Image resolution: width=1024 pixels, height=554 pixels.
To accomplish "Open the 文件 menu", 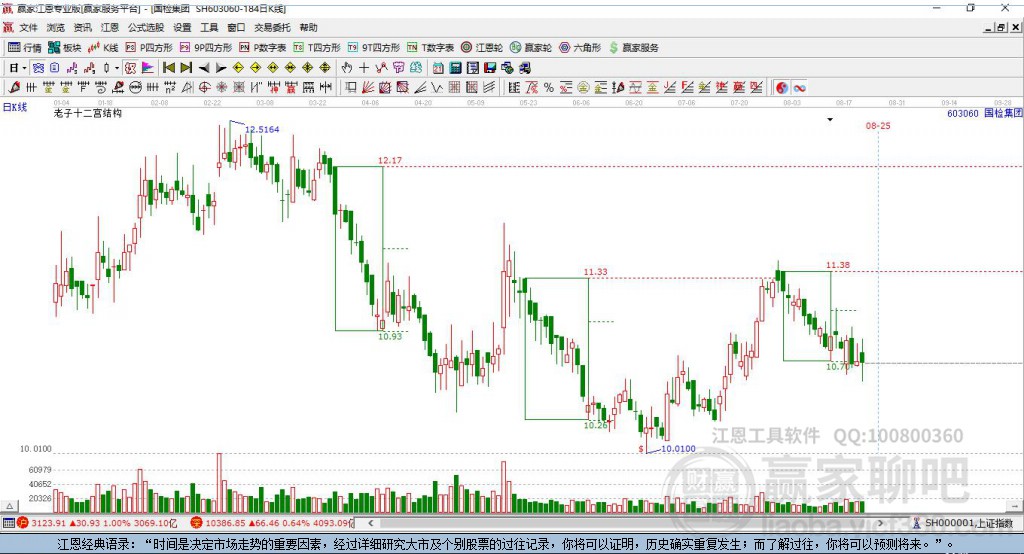I will point(29,27).
